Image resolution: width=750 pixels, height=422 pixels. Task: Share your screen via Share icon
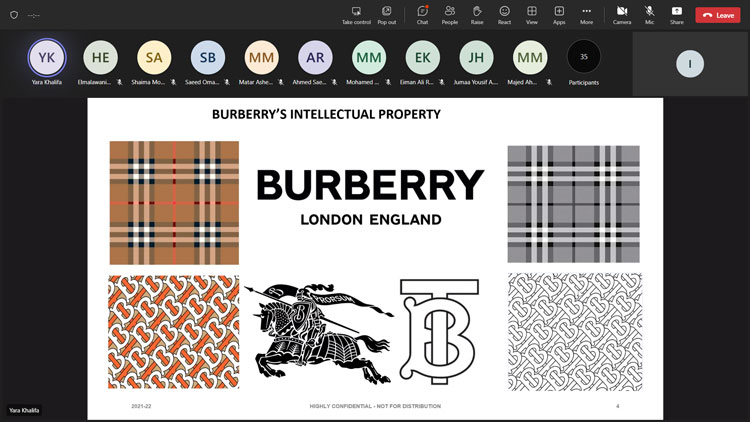677,14
